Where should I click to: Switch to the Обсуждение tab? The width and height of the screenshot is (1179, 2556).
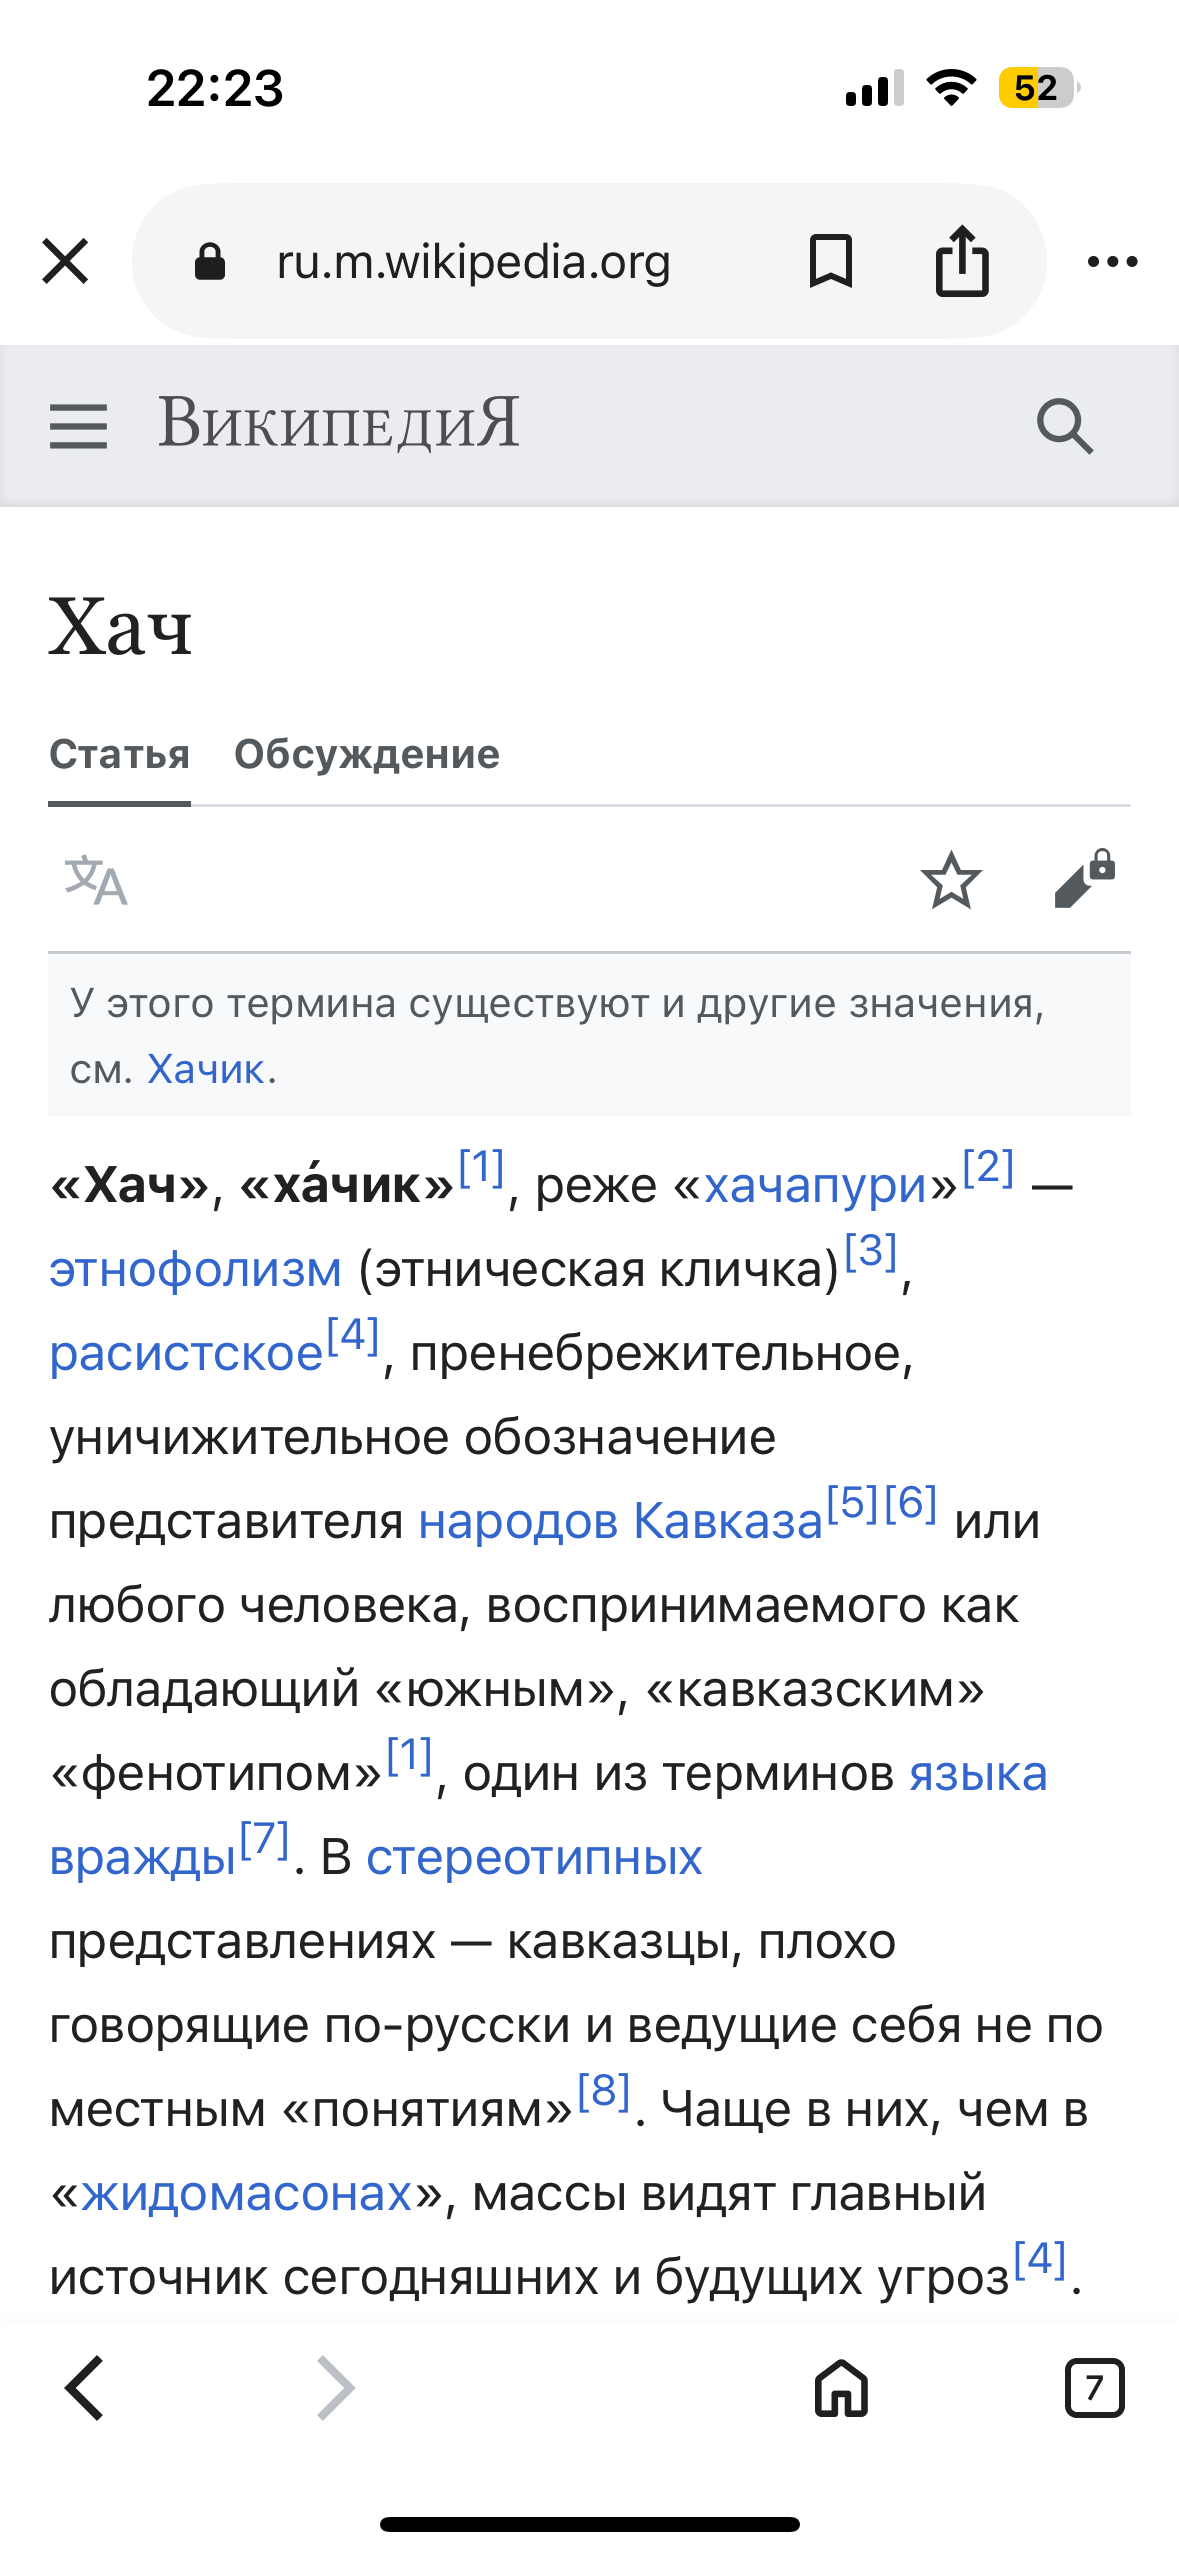click(366, 754)
